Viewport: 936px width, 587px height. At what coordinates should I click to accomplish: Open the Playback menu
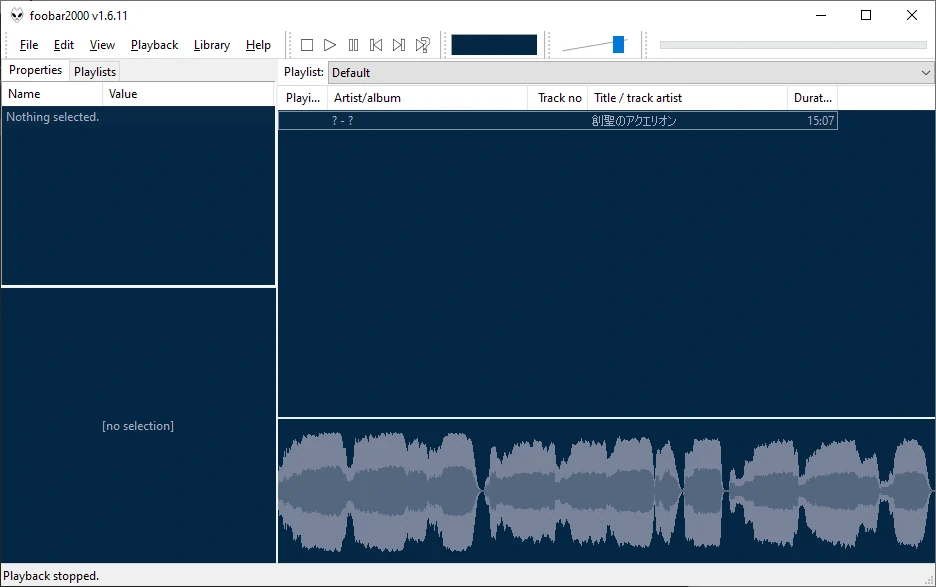(x=154, y=45)
